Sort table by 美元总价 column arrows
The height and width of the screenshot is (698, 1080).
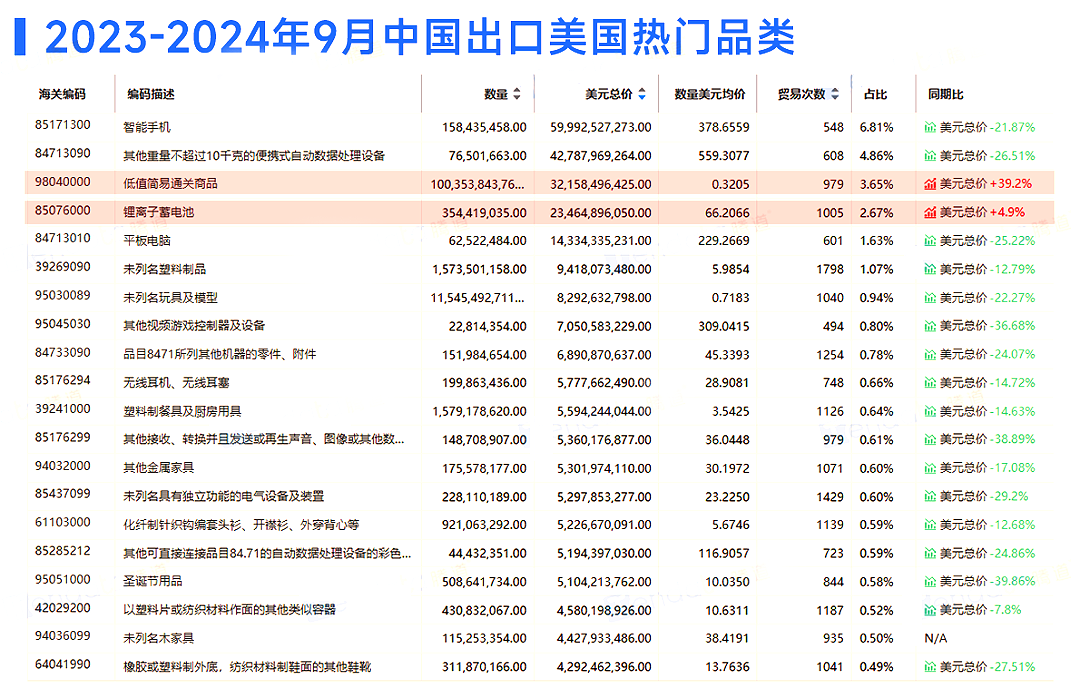(x=642, y=94)
